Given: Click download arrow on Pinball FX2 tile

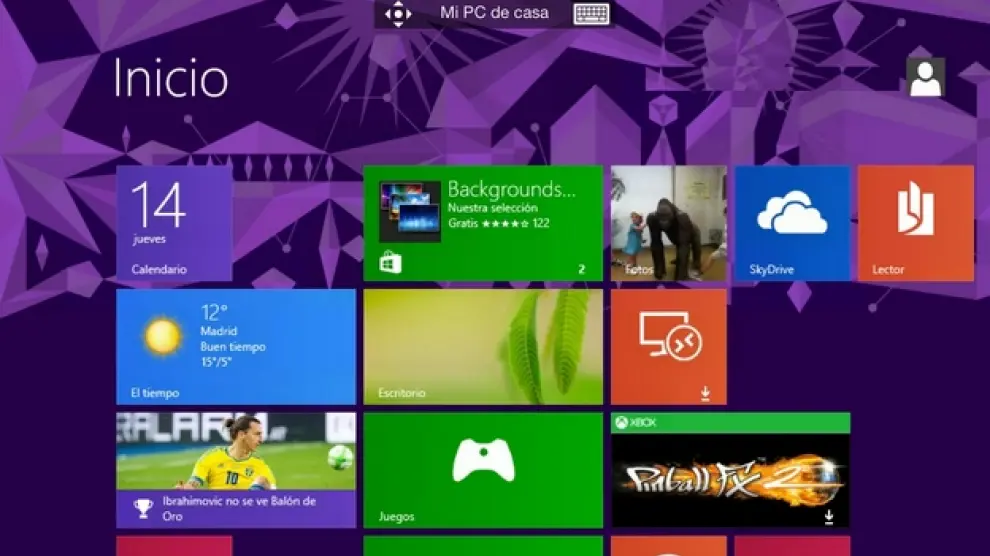Looking at the screenshot, I should click(x=829, y=517).
